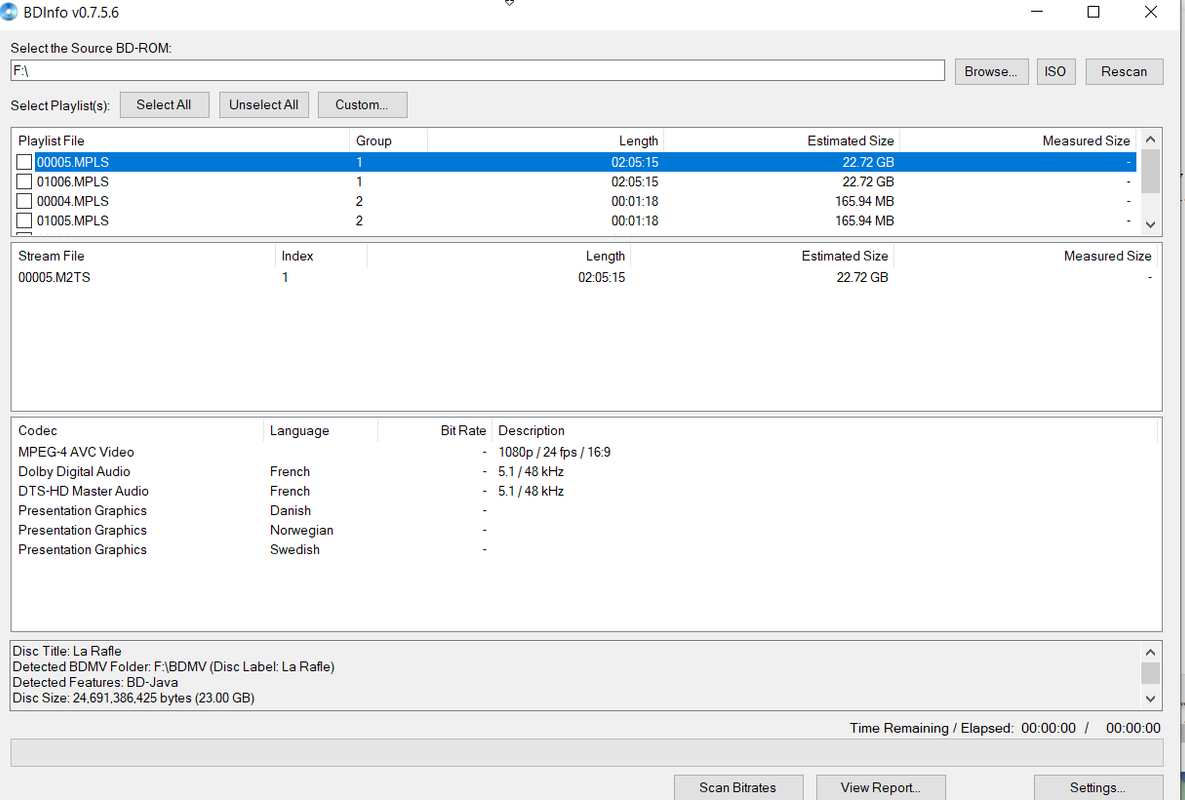Click the source BD-ROM path field
1185x800 pixels.
tap(478, 70)
